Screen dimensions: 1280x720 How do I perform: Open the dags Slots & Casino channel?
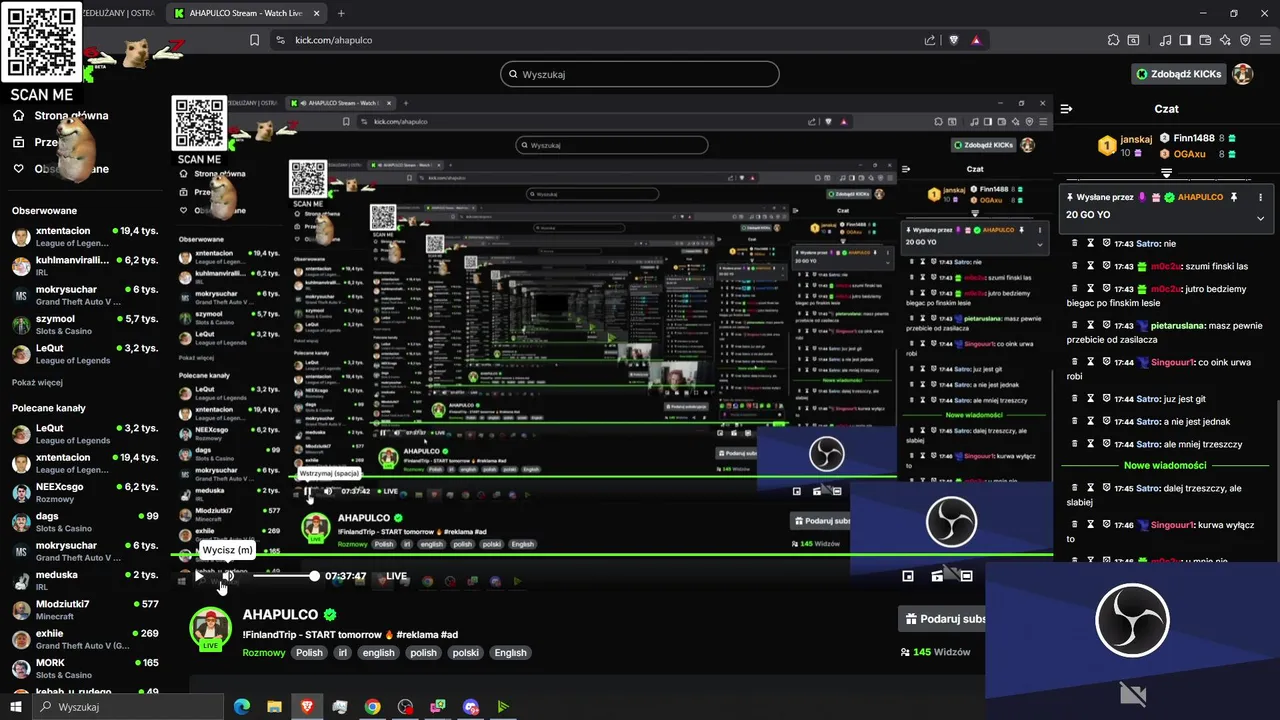pyautogui.click(x=85, y=522)
